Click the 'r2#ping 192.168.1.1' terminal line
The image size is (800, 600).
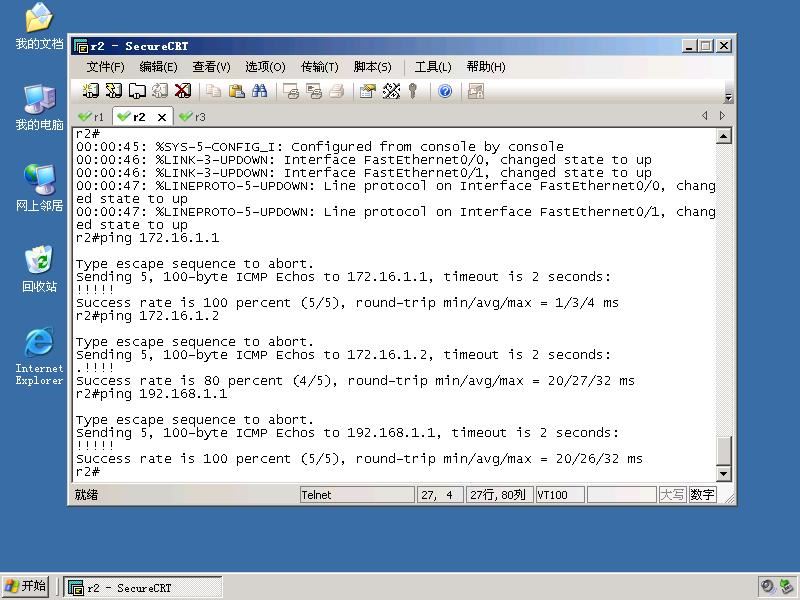[152, 394]
